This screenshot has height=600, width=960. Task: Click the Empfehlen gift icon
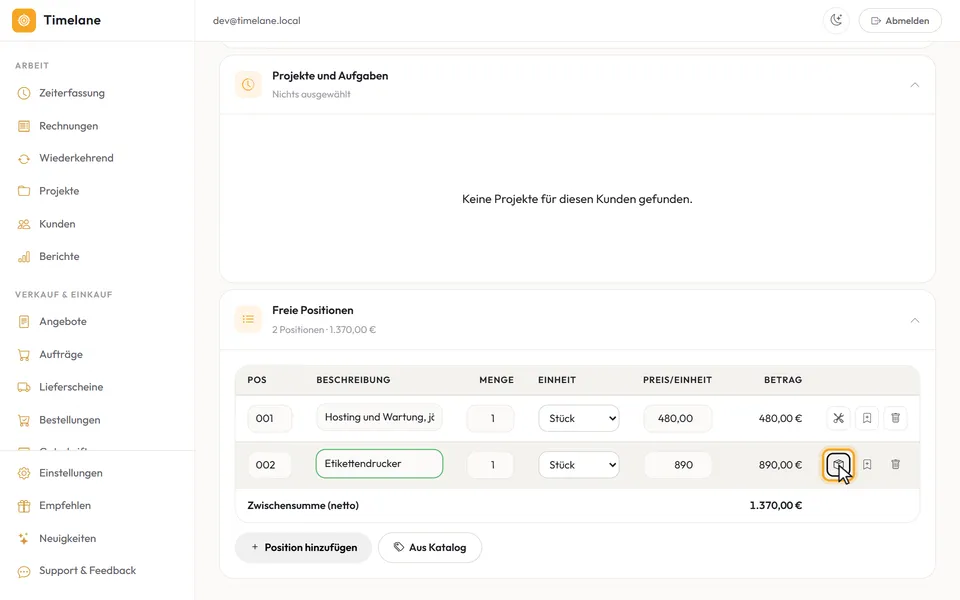(x=24, y=506)
